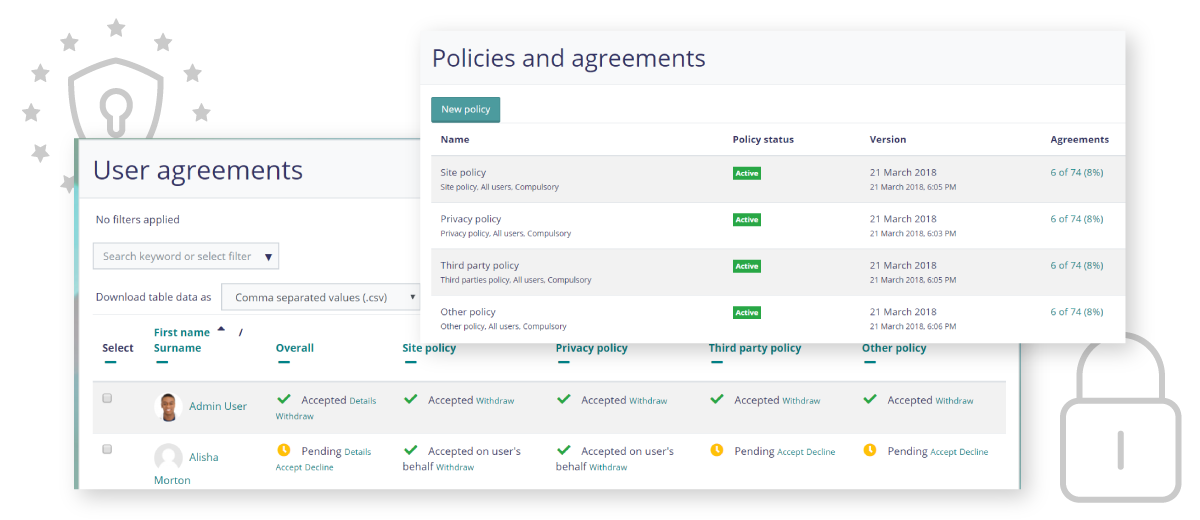Hide the Site policy column in User agreements
The image size is (1200, 520).
[409, 363]
